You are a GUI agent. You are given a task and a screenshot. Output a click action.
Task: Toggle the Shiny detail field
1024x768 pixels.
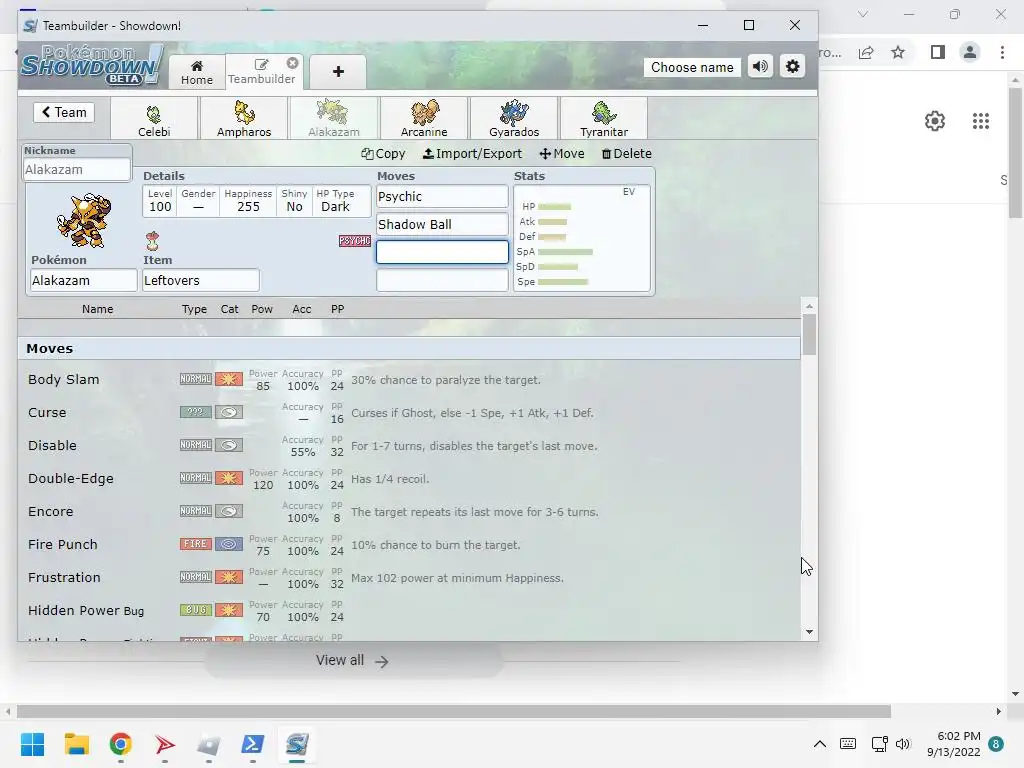tap(295, 201)
